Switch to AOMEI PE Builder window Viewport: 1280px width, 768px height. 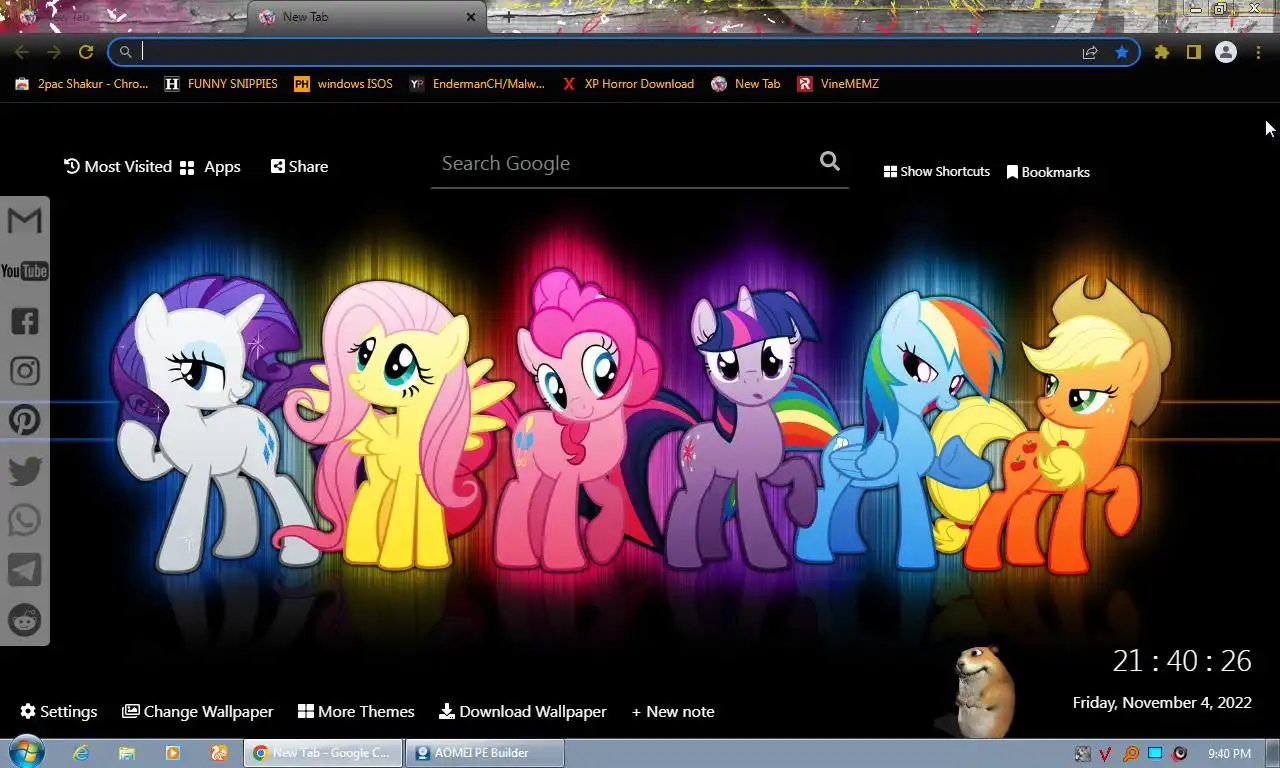(x=485, y=753)
